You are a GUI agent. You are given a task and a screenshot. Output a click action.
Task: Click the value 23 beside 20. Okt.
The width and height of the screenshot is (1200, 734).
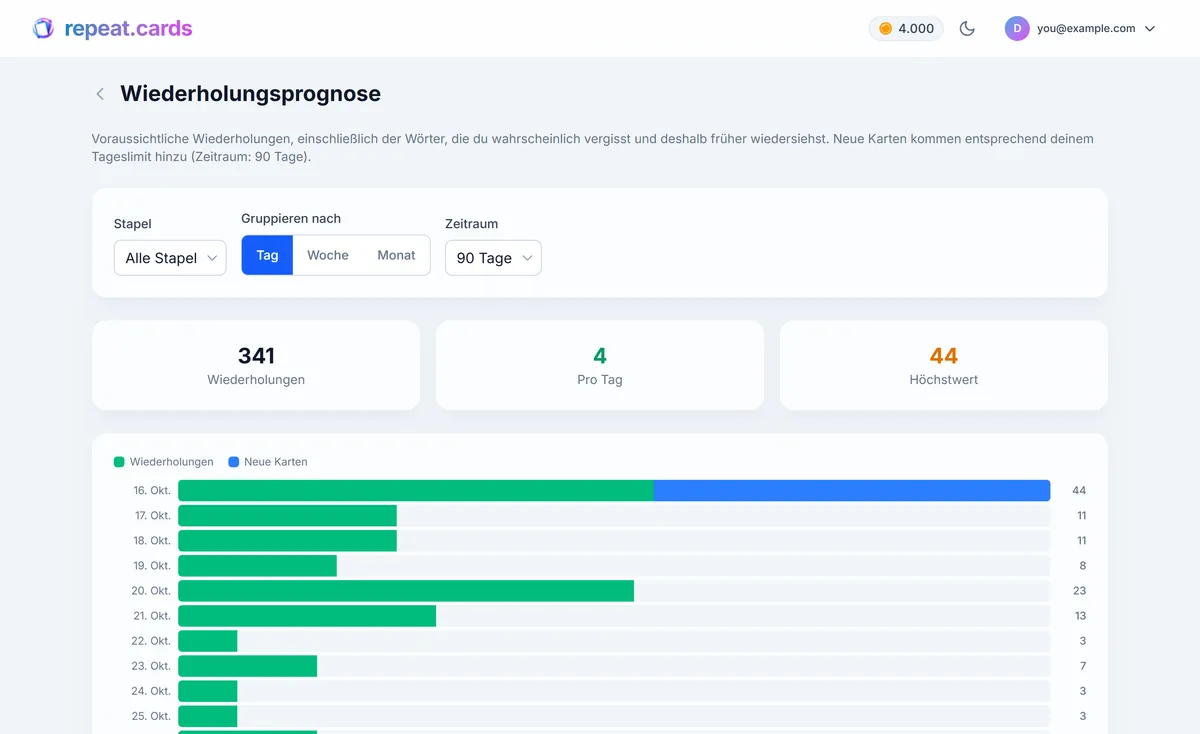point(1079,591)
